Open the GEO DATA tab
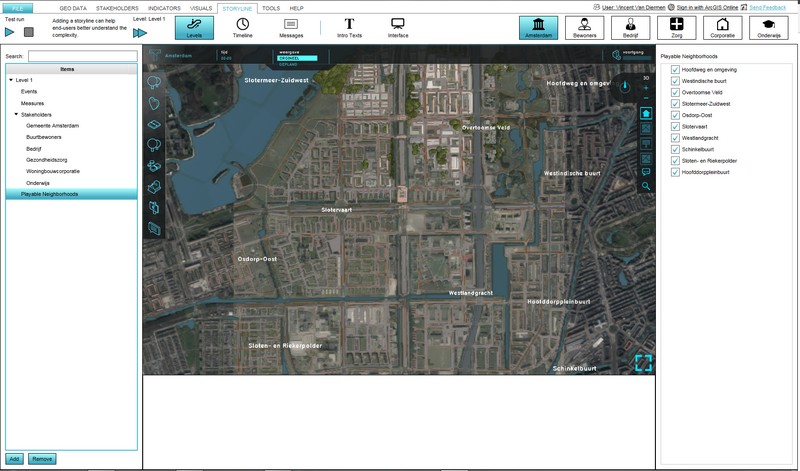The width and height of the screenshot is (800, 471). [73, 8]
